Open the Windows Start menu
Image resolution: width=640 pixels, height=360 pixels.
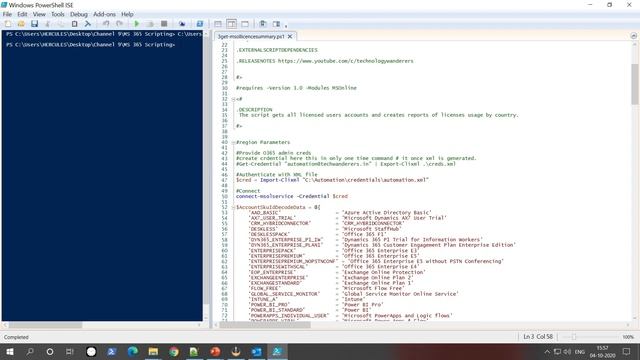click(10, 351)
